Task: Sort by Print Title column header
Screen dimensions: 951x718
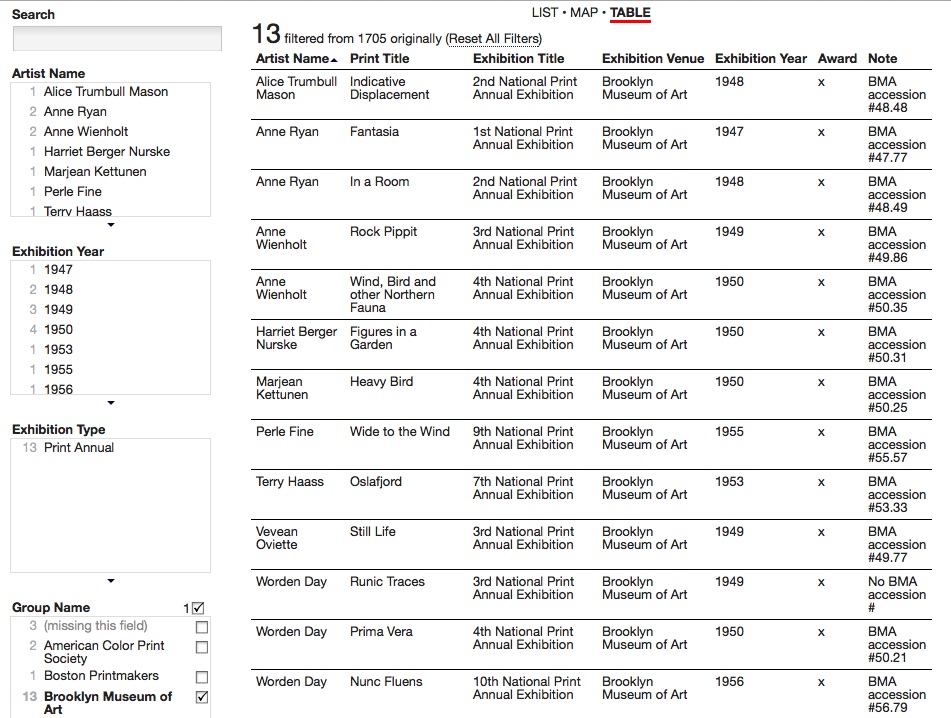Action: tap(380, 59)
